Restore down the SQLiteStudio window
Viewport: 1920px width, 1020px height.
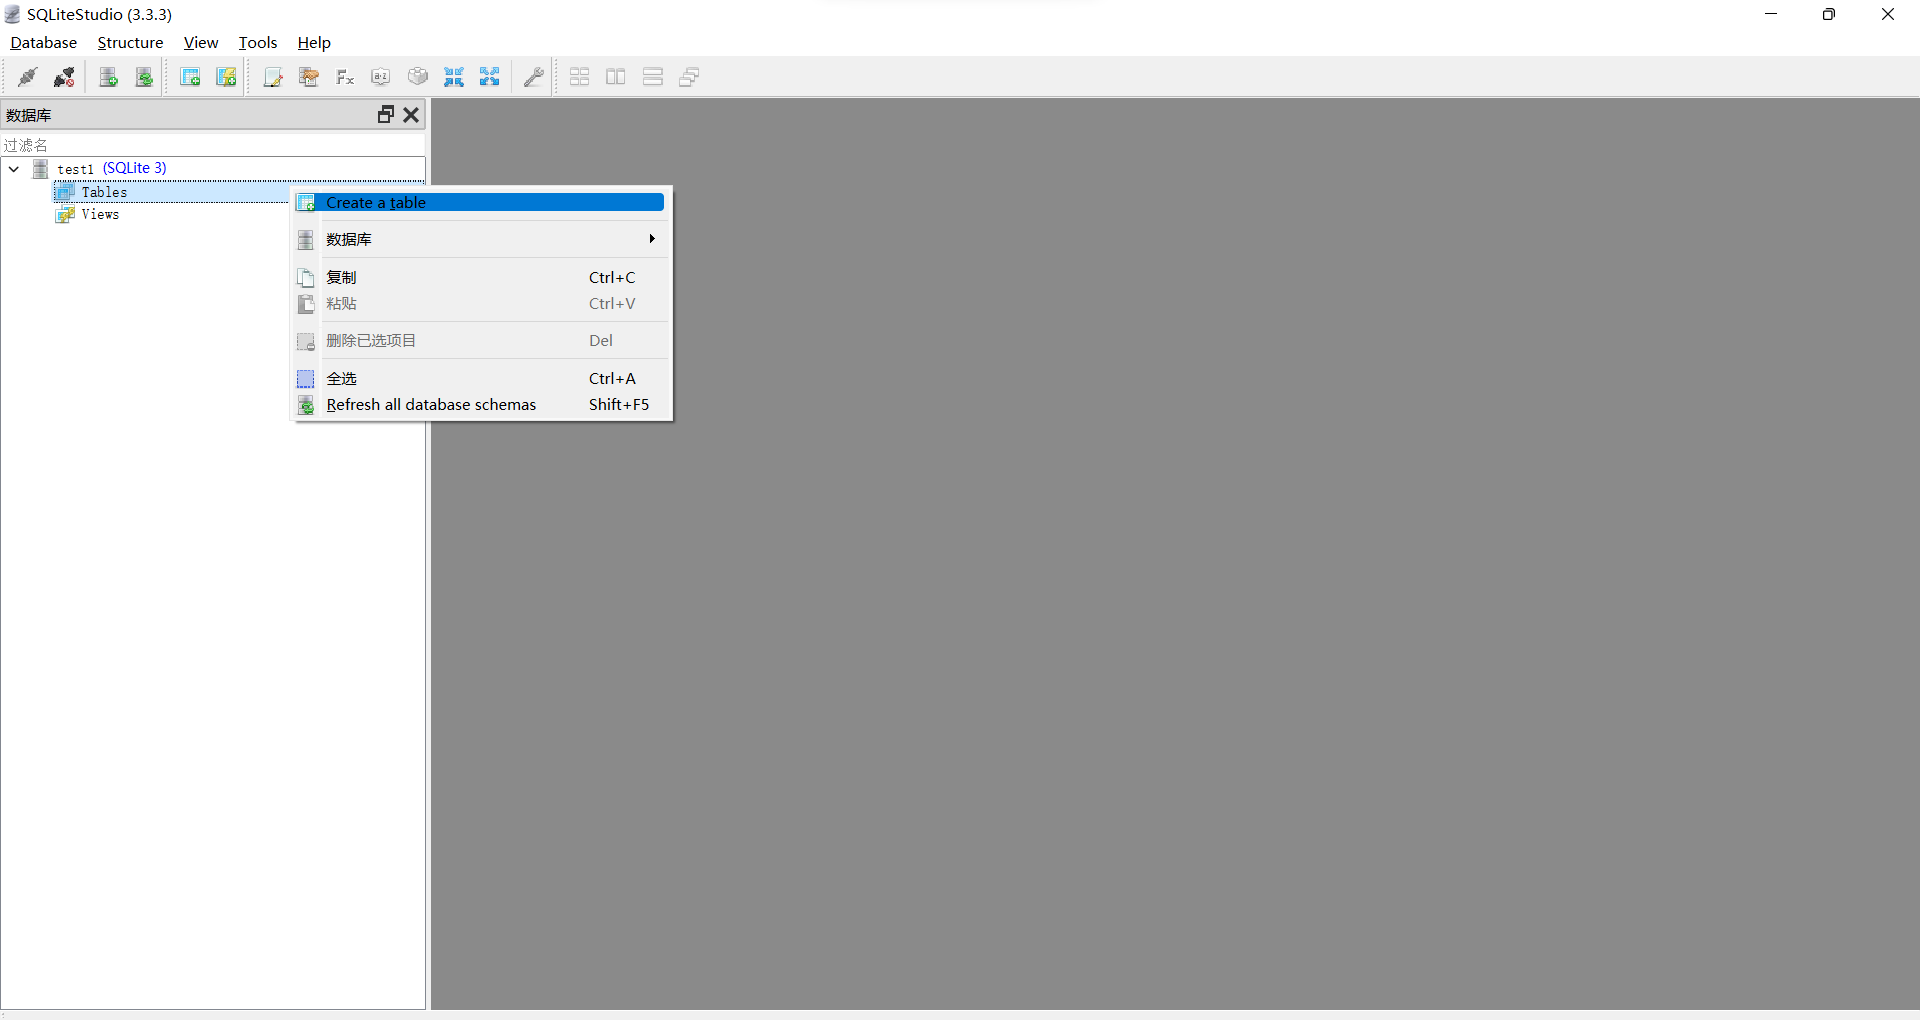click(x=1829, y=14)
